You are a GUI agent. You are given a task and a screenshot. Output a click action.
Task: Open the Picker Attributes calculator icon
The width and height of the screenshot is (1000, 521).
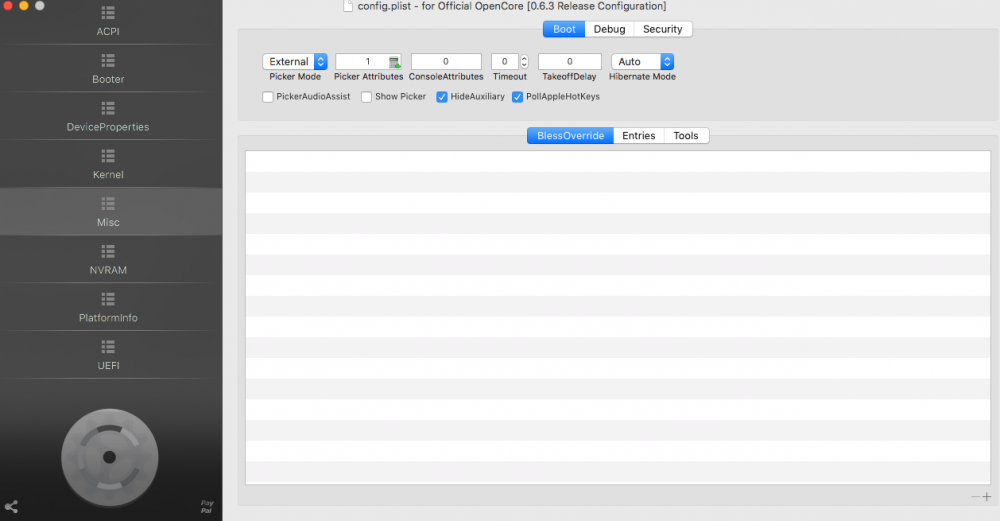[x=394, y=62]
